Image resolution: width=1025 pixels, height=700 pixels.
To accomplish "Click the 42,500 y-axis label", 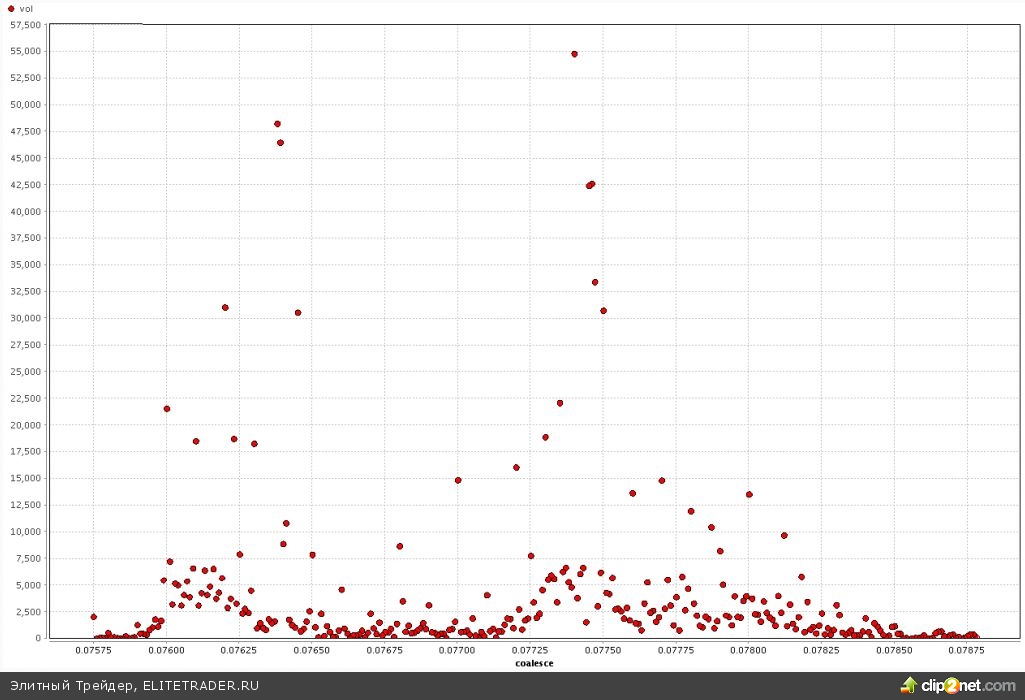I will [25, 185].
